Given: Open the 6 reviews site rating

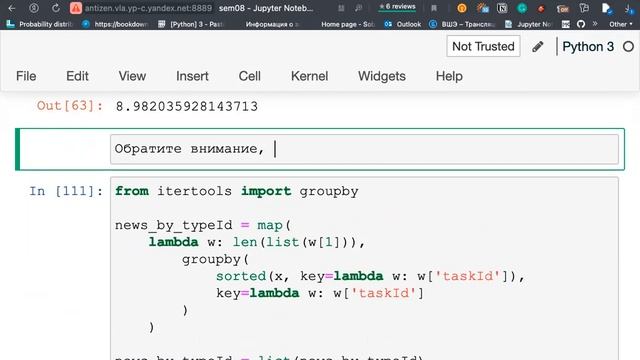Looking at the screenshot, I should click(x=397, y=7).
